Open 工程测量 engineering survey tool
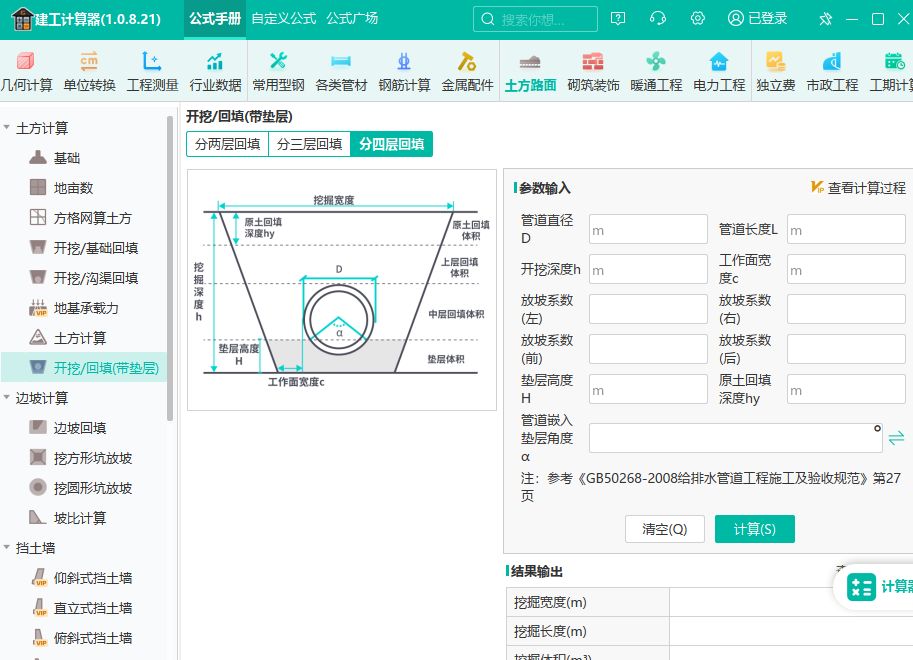The image size is (913, 660). [152, 71]
